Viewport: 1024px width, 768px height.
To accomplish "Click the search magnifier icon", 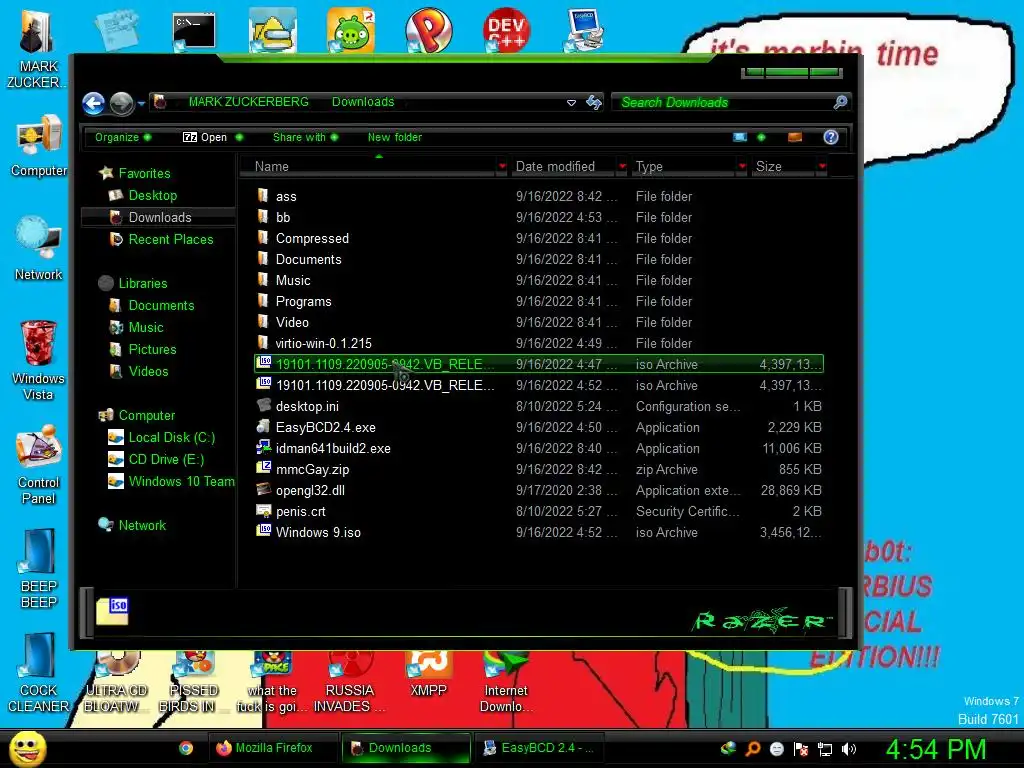I will tap(840, 102).
